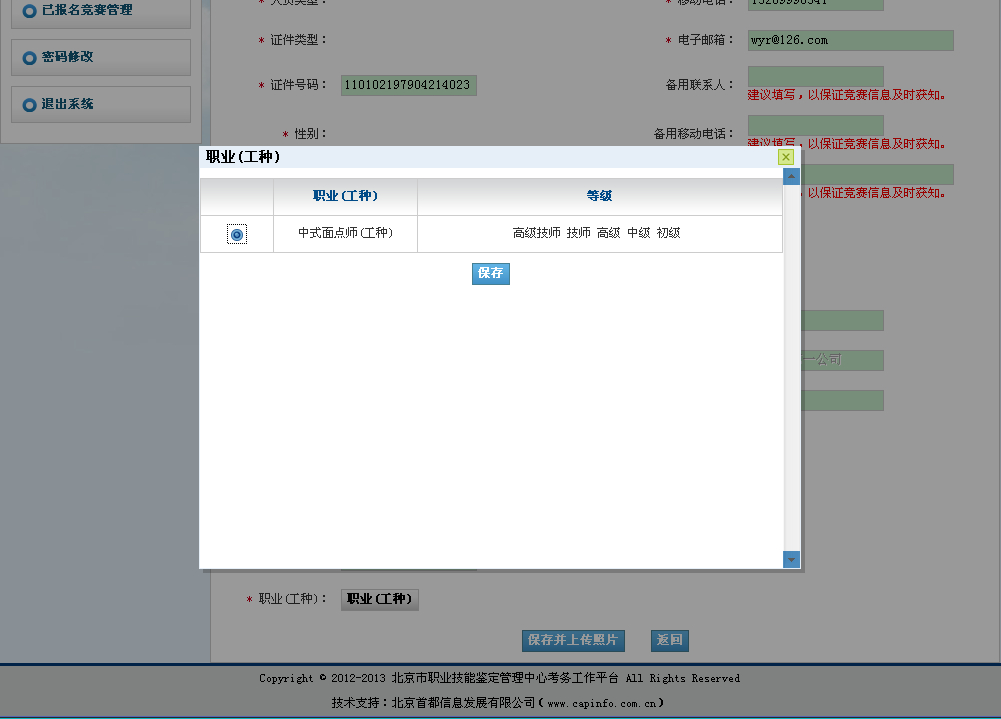The height and width of the screenshot is (719, 1001).
Task: Close the 职业(工种) dialog with X
Action: pyautogui.click(x=786, y=157)
